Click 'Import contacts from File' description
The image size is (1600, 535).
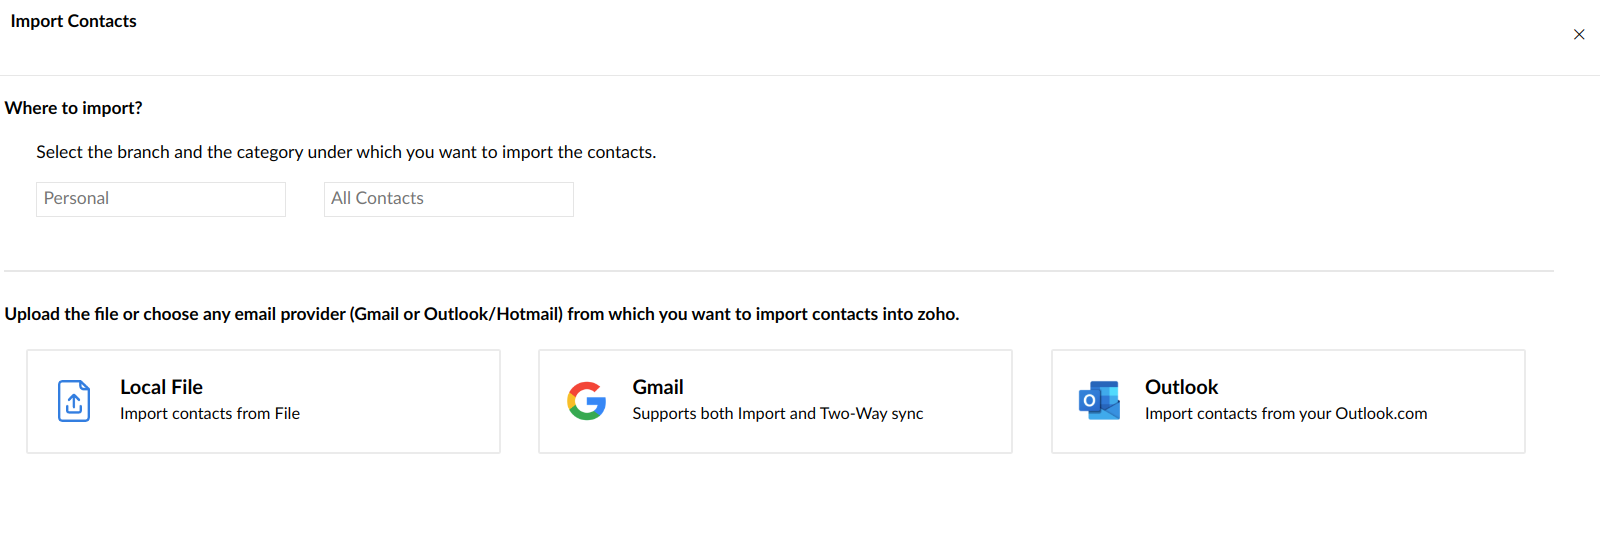(210, 414)
